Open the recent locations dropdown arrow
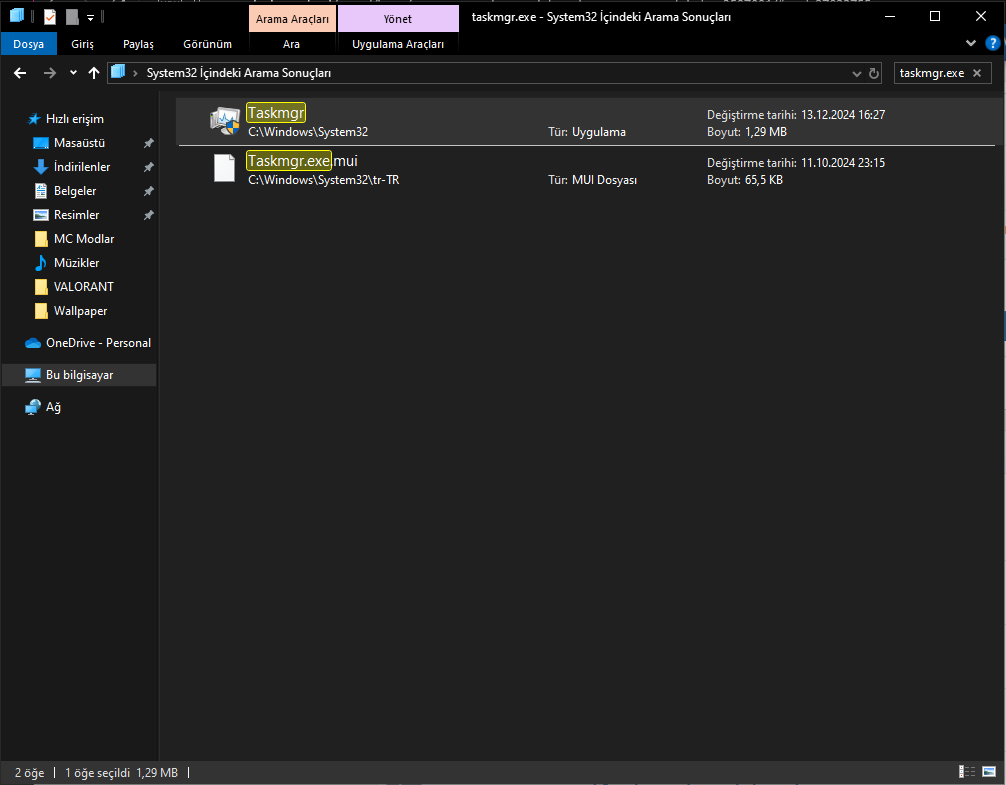 coord(73,72)
